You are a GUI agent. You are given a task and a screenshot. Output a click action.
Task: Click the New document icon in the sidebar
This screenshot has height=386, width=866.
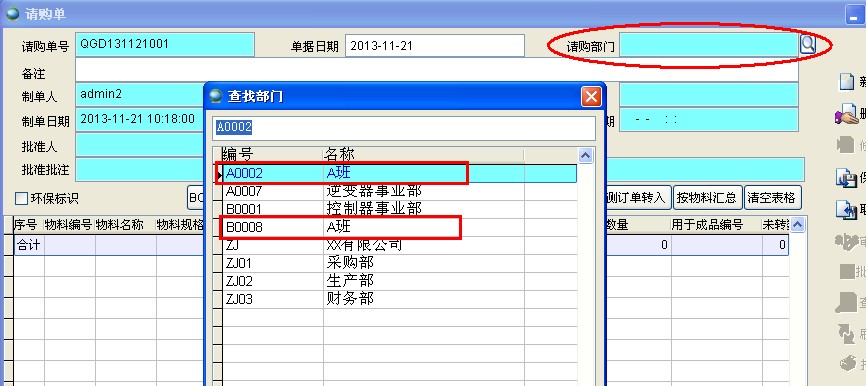coord(847,82)
